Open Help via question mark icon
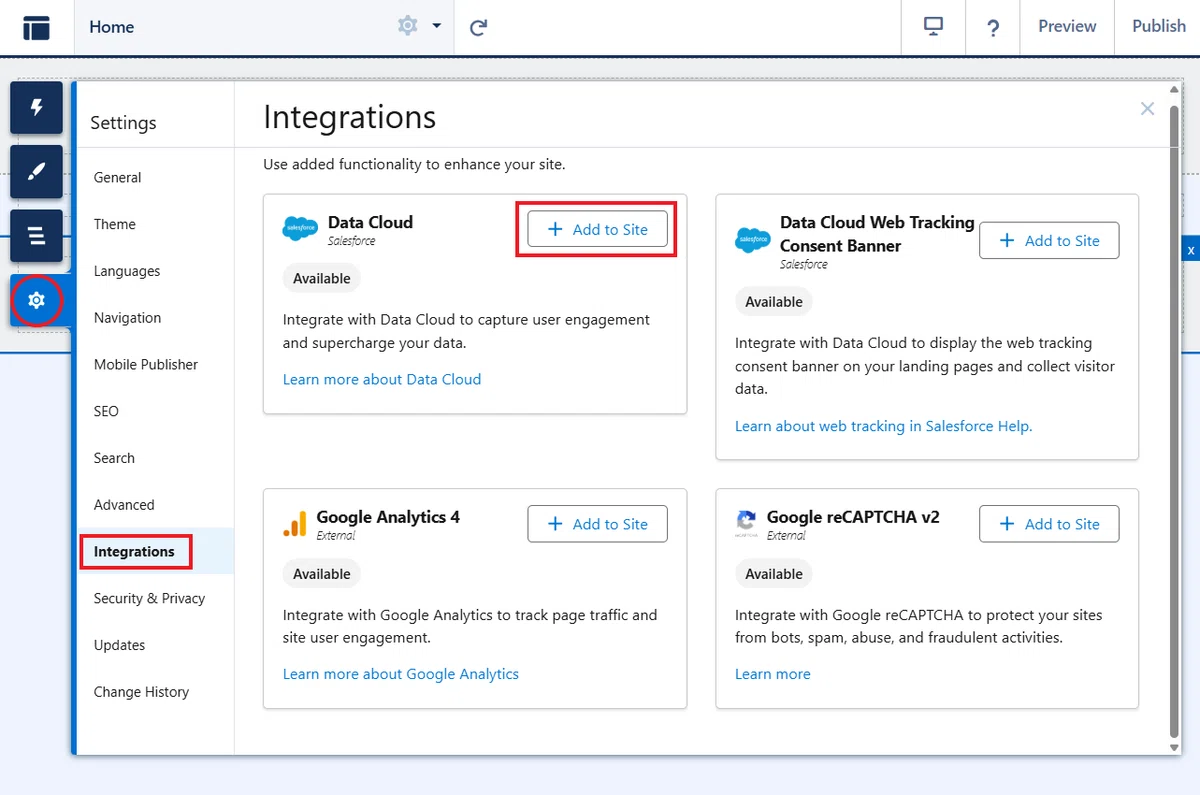This screenshot has width=1200, height=795. [x=993, y=27]
